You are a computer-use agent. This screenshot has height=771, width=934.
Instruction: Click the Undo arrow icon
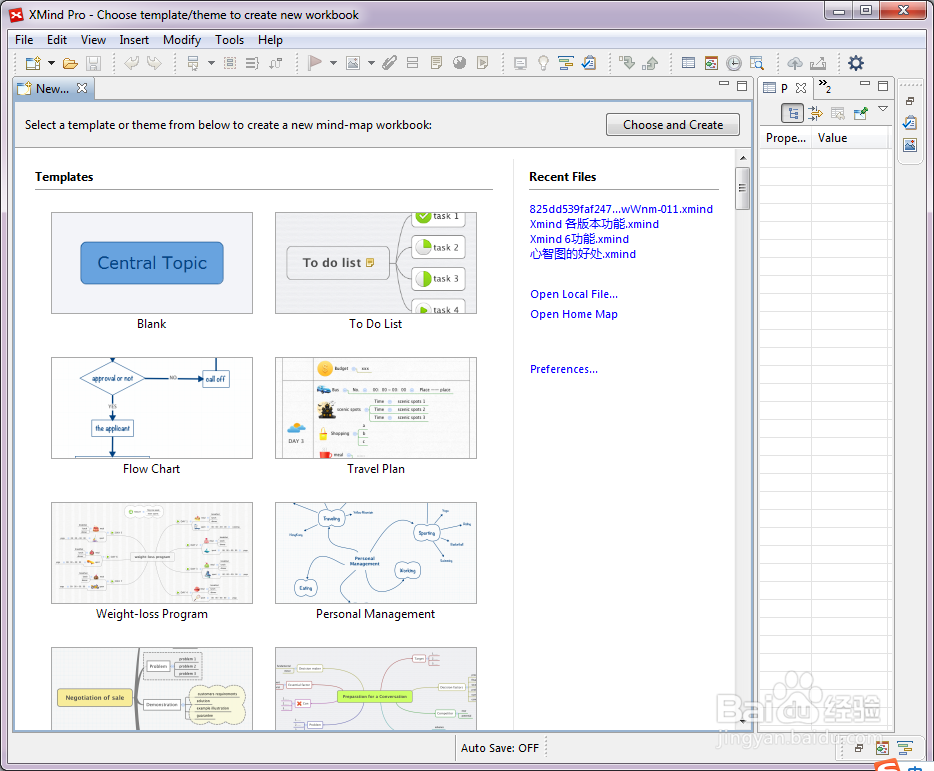132,63
